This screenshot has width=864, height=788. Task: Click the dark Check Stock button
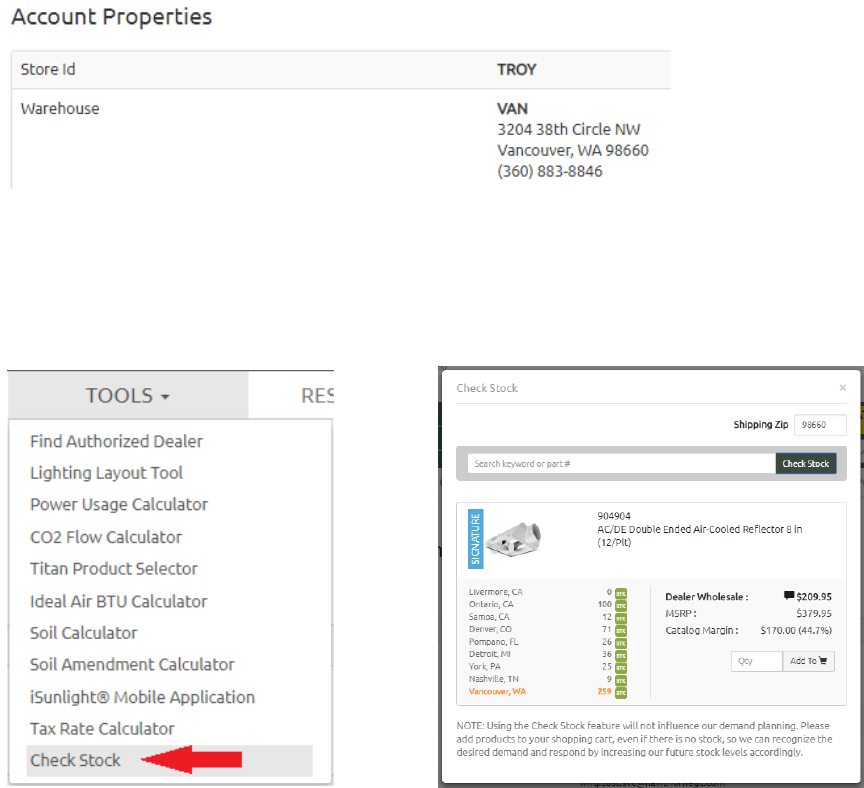tap(806, 463)
